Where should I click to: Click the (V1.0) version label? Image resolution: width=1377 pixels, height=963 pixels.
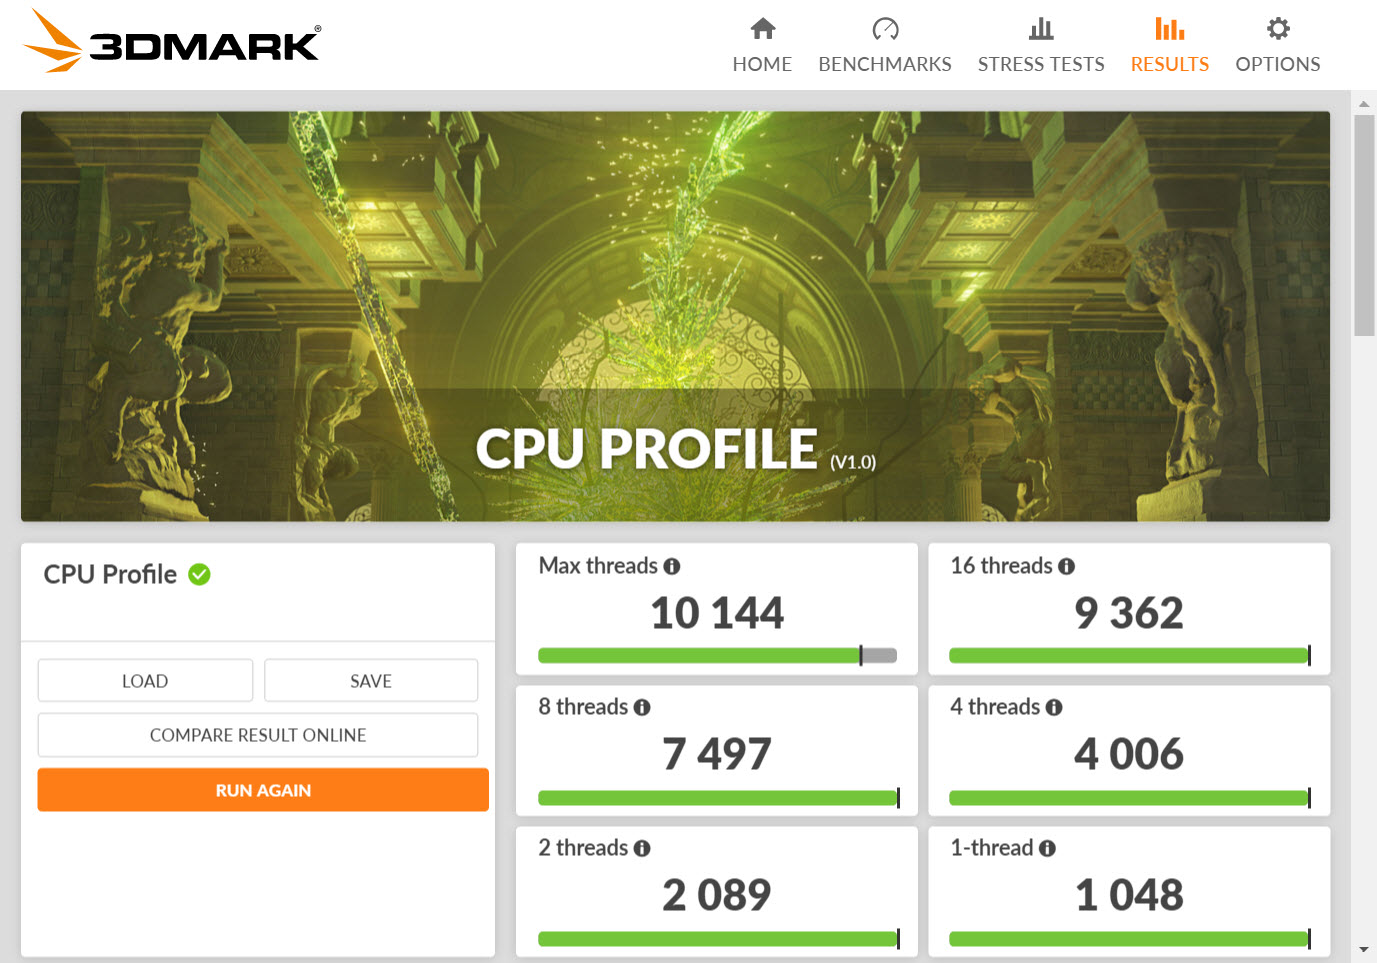(853, 462)
